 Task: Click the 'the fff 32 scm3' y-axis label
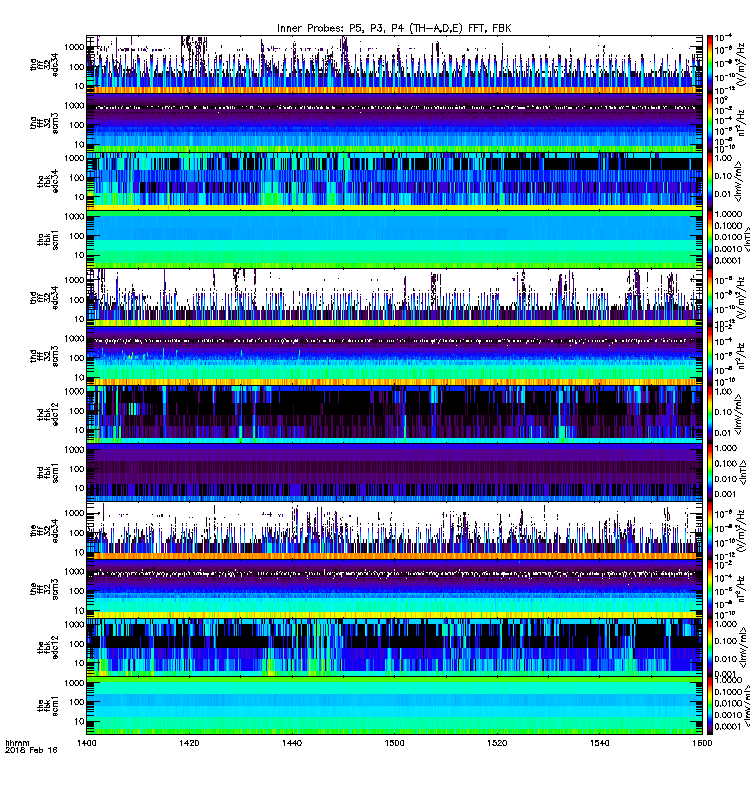click(44, 589)
